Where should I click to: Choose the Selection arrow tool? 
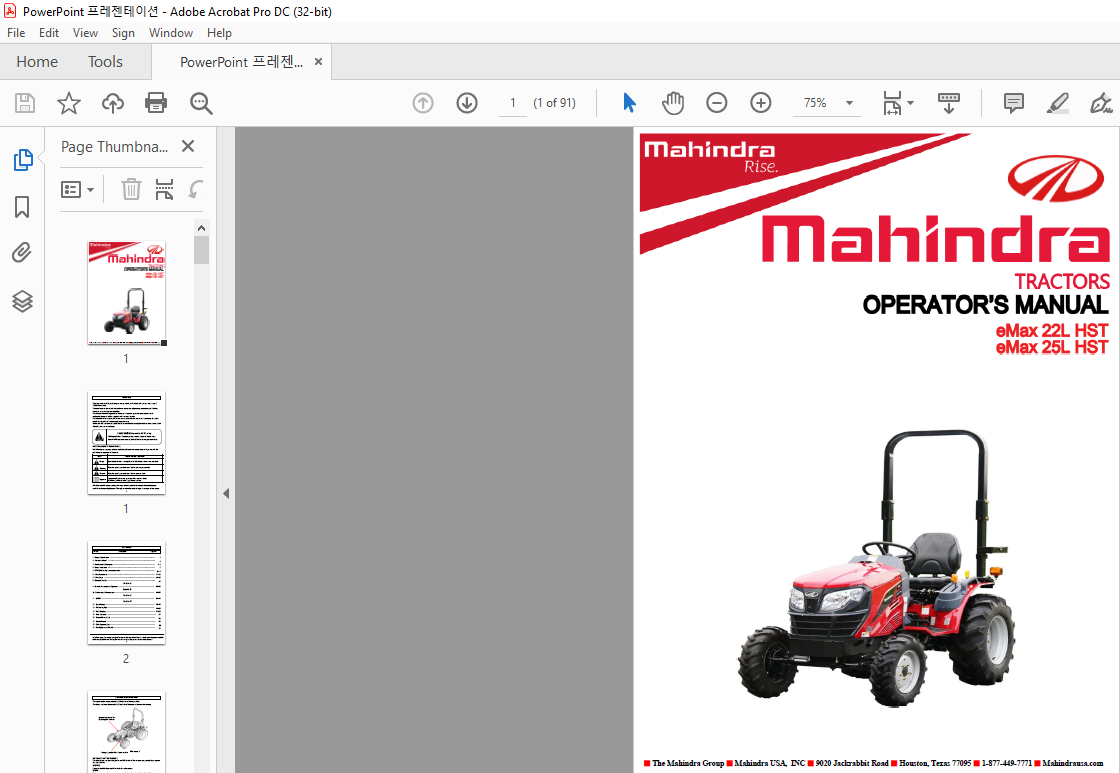pos(629,103)
